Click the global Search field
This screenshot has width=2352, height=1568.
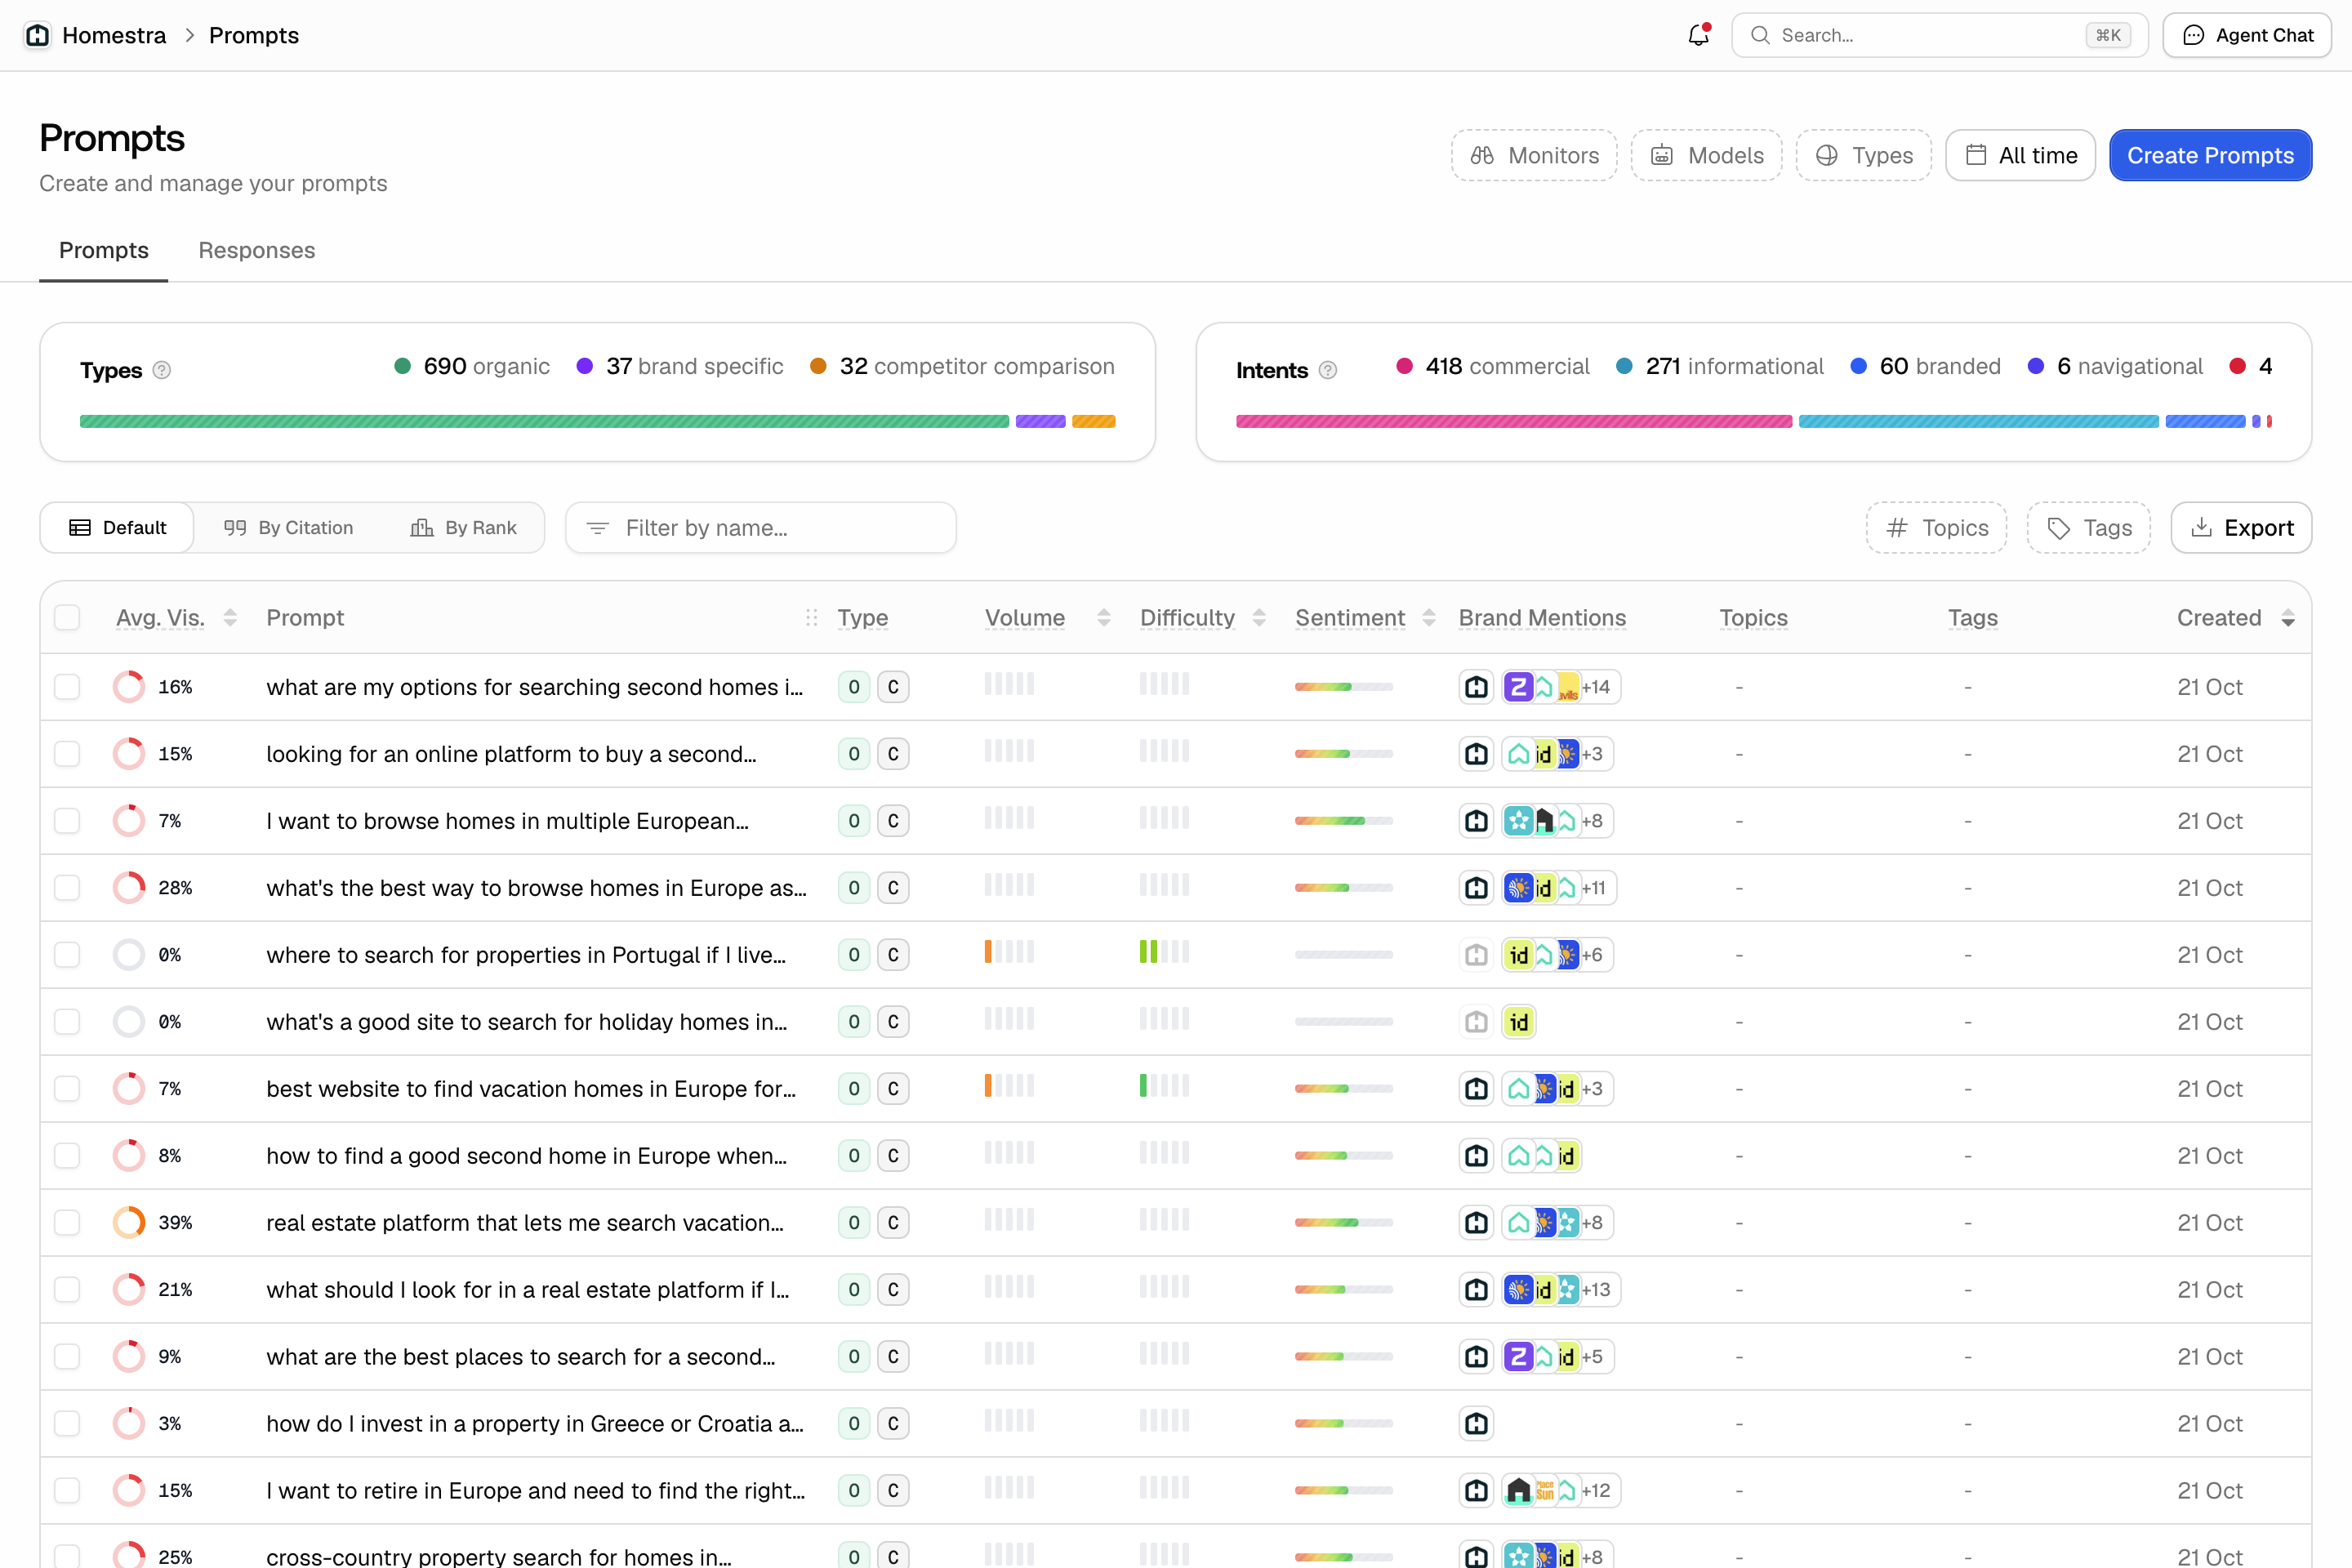[1939, 35]
